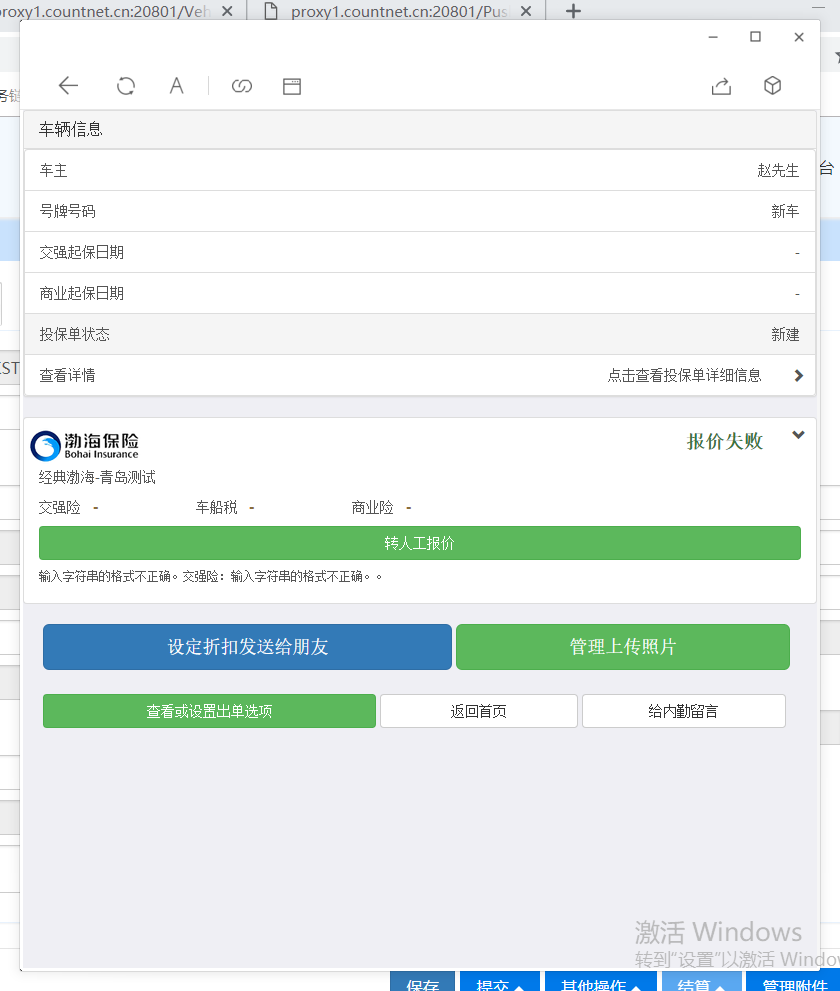Open new browser tab with plus
This screenshot has width=840, height=991.
(573, 11)
